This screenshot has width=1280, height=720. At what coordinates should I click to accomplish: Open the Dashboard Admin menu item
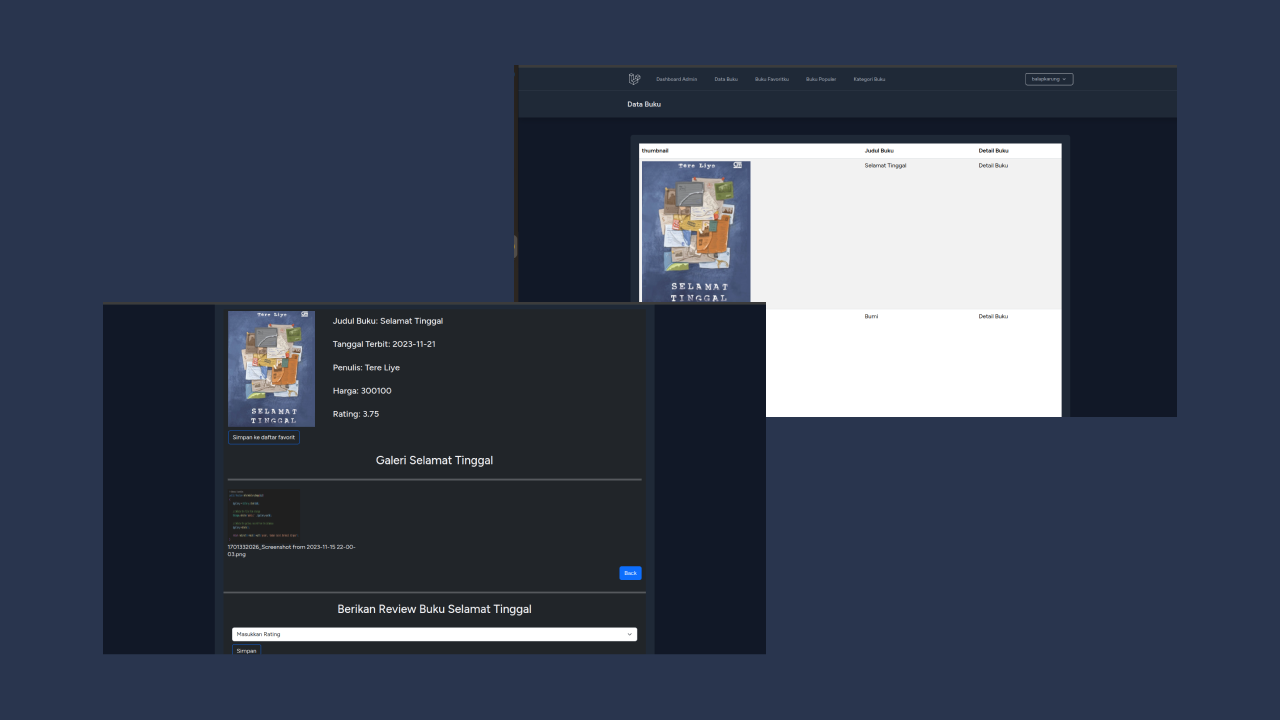pyautogui.click(x=677, y=79)
